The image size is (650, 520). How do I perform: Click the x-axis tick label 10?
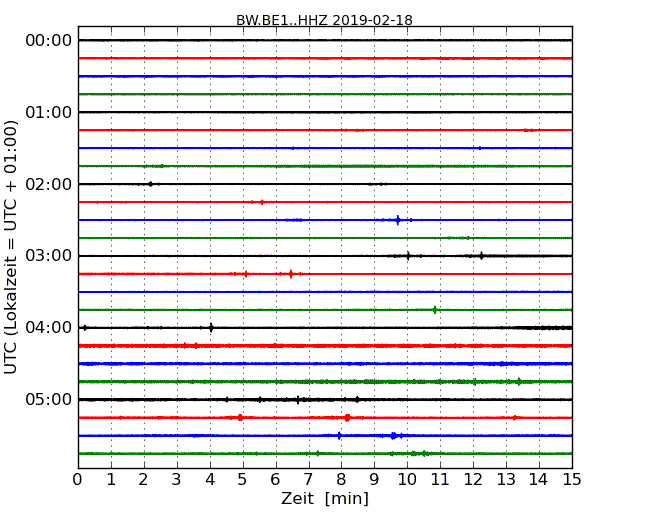407,480
